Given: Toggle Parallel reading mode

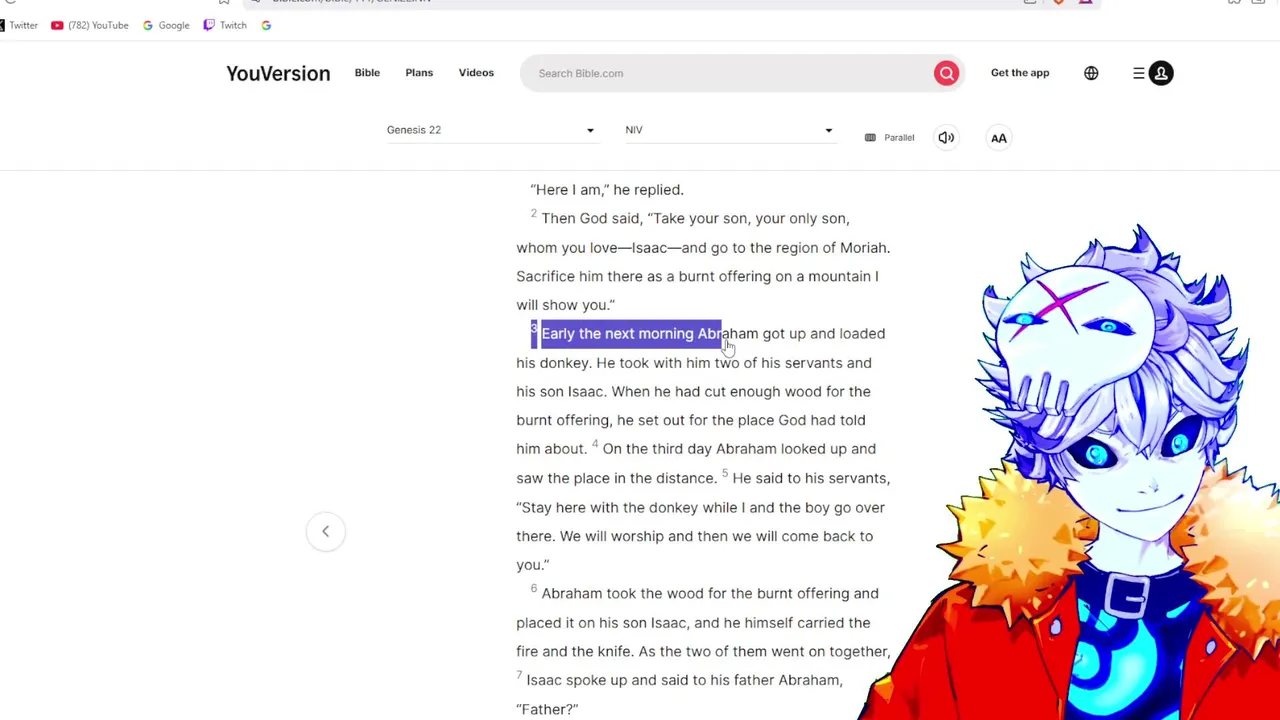Looking at the screenshot, I should (x=889, y=138).
